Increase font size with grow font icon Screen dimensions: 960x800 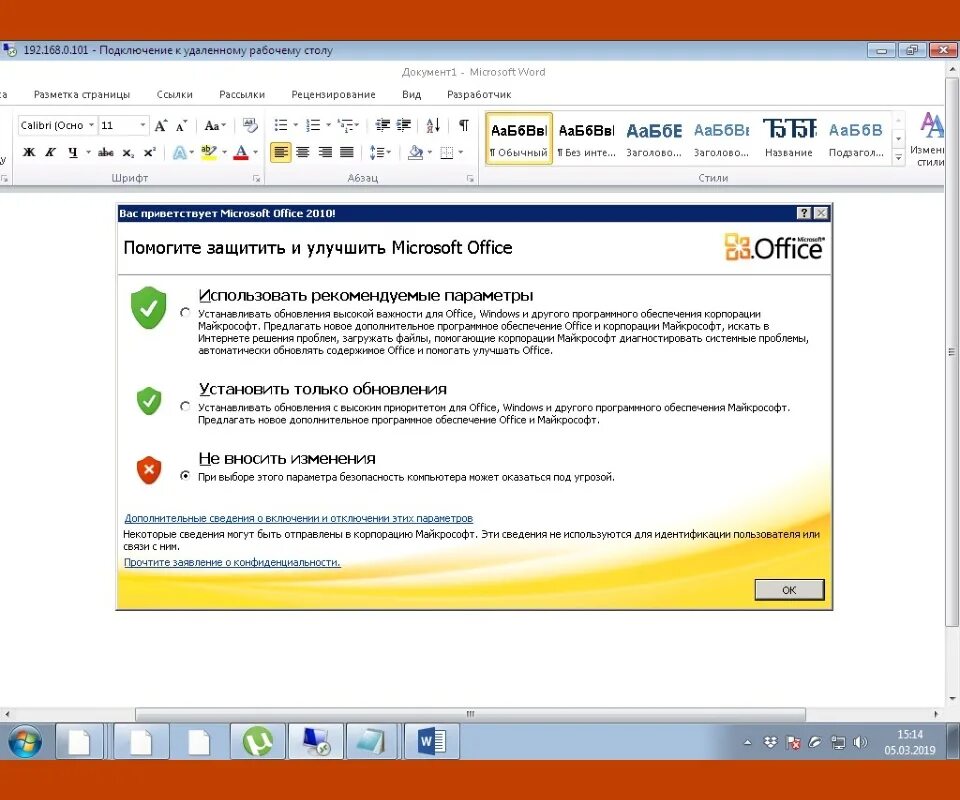click(161, 125)
